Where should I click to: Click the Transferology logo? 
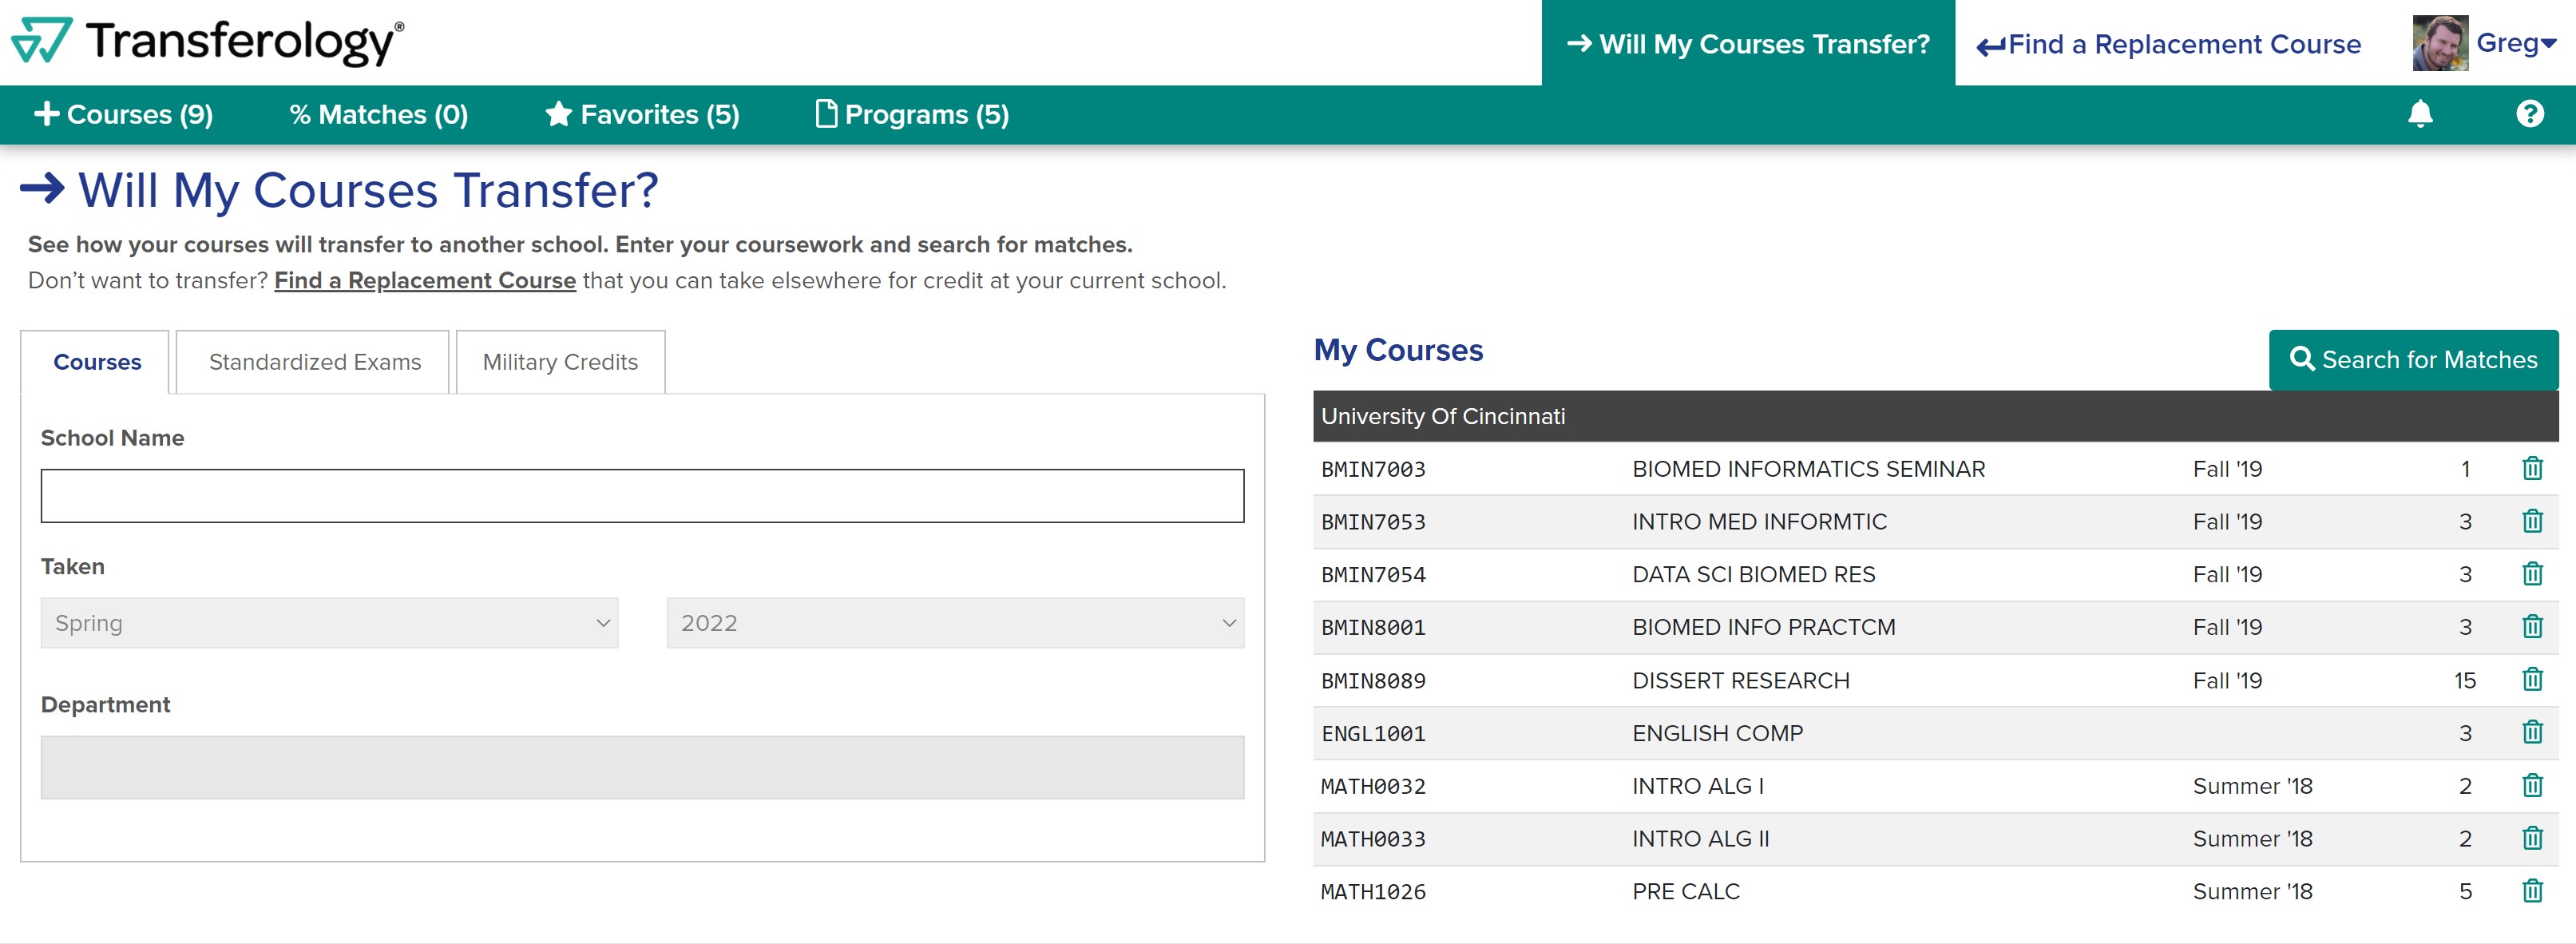[207, 41]
